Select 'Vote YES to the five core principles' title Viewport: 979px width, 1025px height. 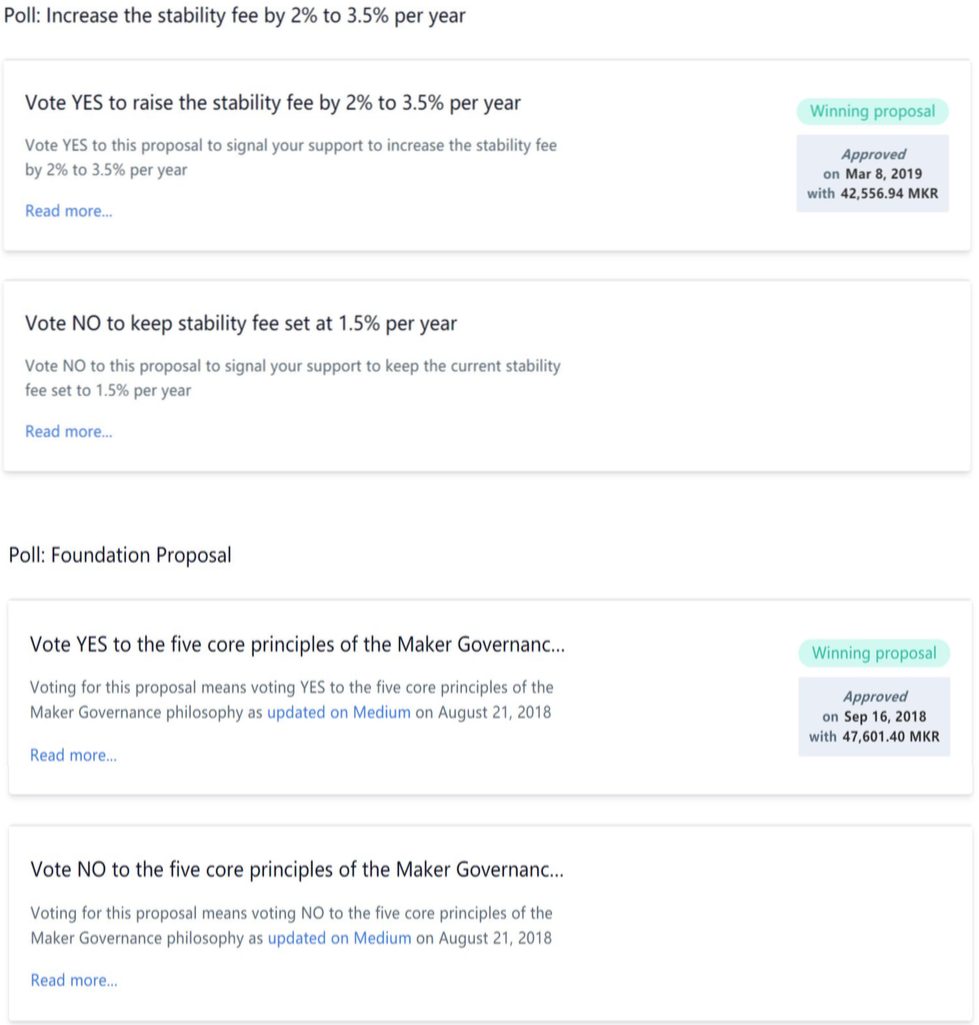297,645
